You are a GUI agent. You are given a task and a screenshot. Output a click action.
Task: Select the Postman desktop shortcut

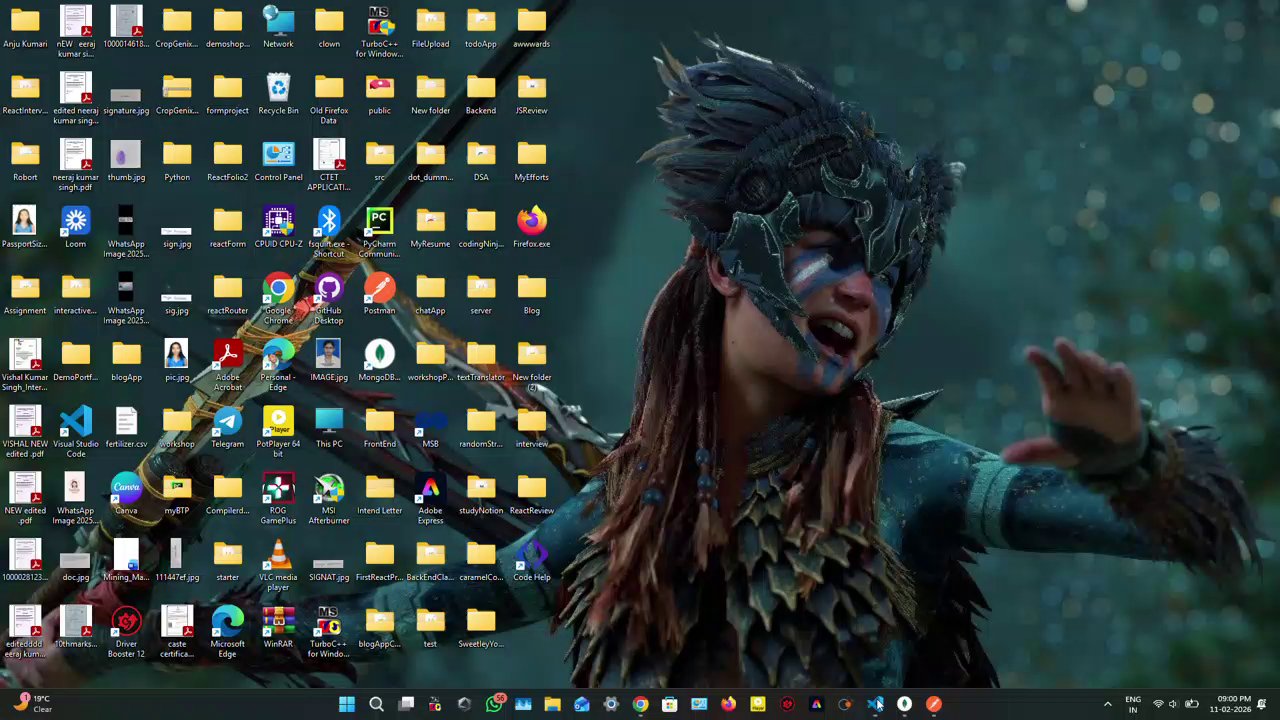tap(379, 294)
